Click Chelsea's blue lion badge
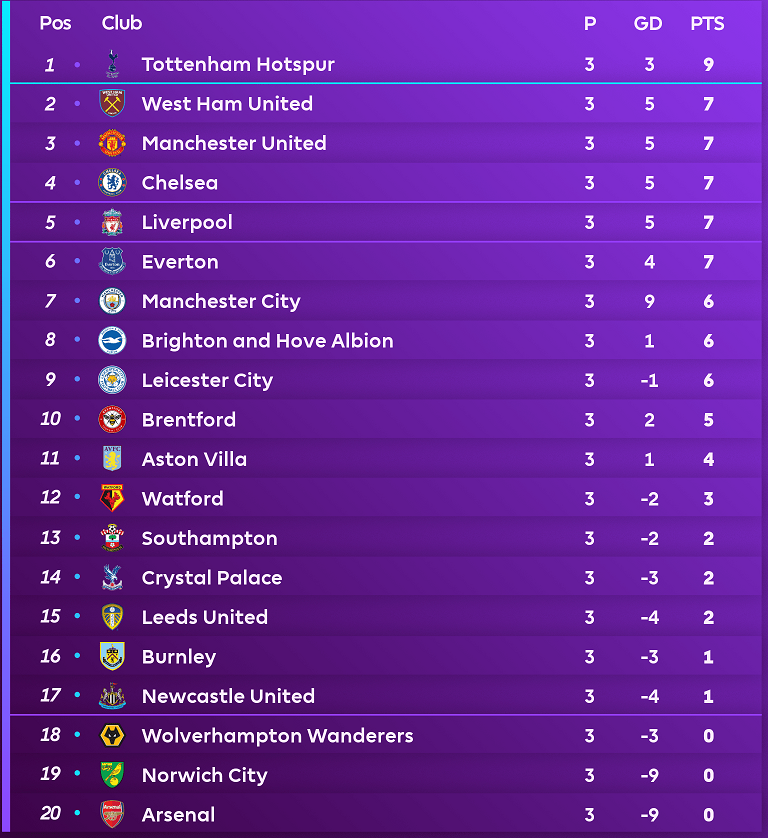This screenshot has width=768, height=838. point(112,182)
